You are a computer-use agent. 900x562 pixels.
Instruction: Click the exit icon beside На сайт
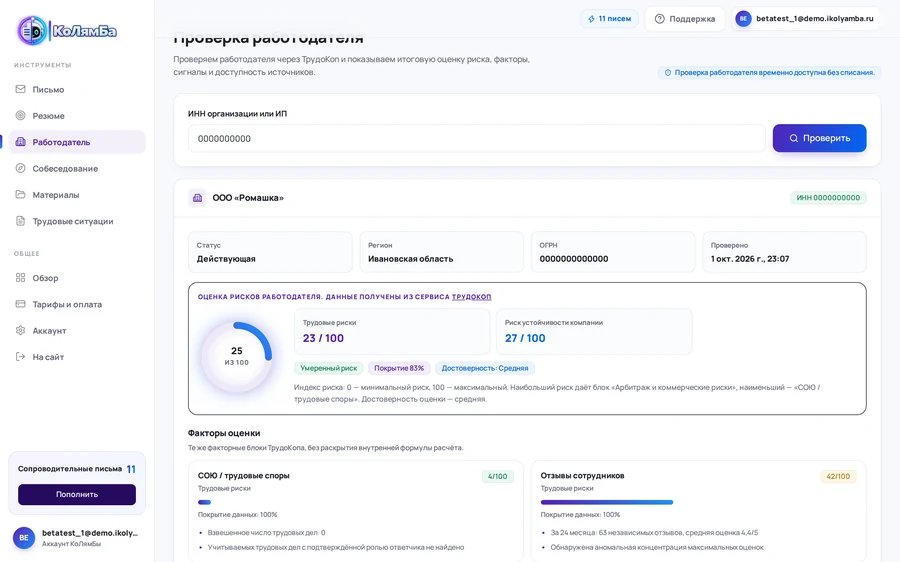tap(21, 356)
